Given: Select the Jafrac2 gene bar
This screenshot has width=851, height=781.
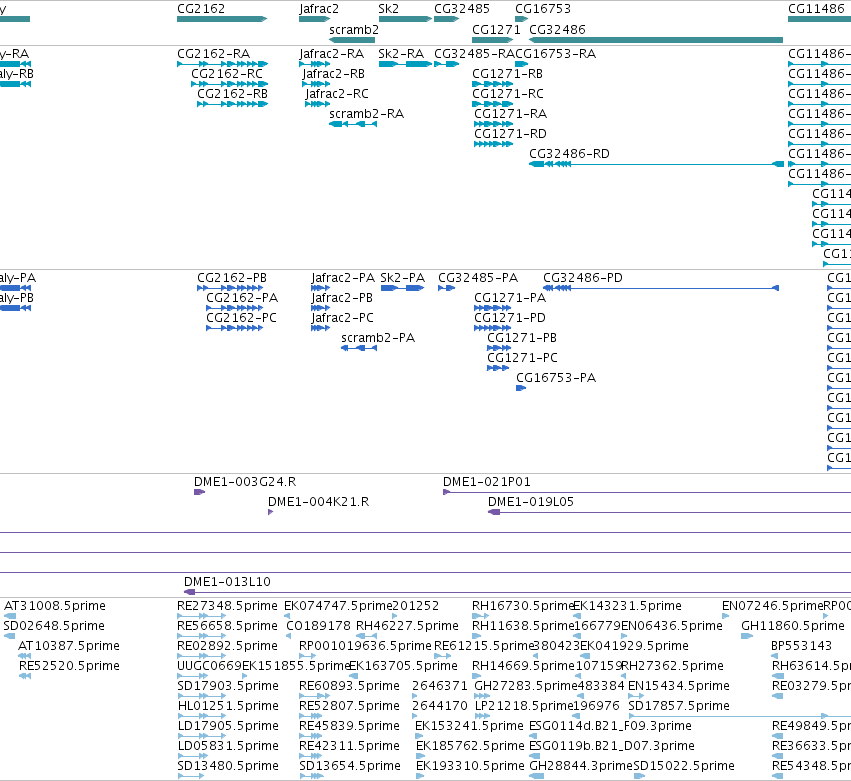Looking at the screenshot, I should pyautogui.click(x=314, y=19).
